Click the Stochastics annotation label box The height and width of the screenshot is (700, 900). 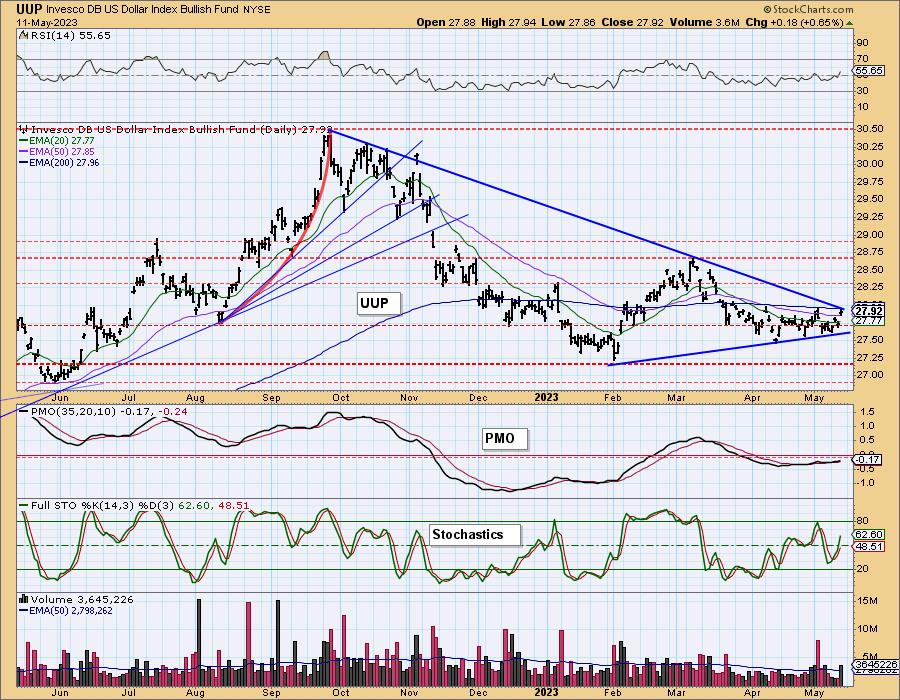(475, 534)
